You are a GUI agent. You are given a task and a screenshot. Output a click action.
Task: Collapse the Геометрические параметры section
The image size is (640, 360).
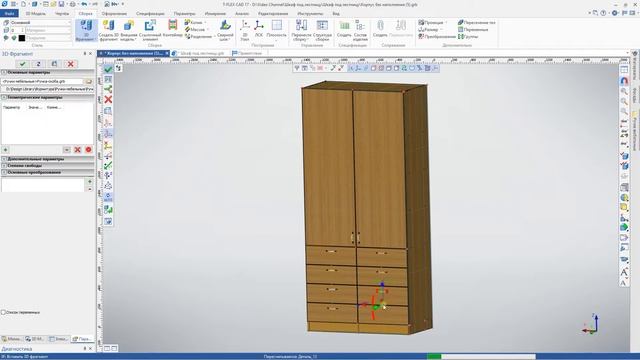click(47, 98)
